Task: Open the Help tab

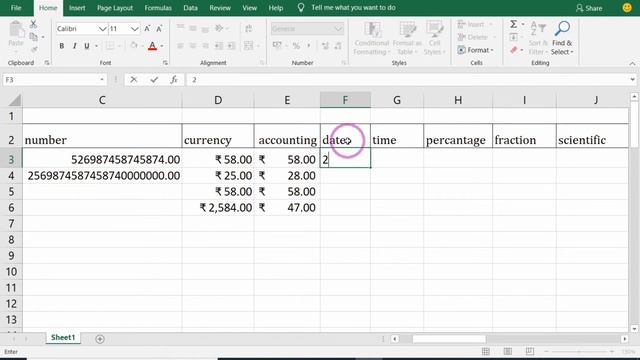Action: pos(276,8)
